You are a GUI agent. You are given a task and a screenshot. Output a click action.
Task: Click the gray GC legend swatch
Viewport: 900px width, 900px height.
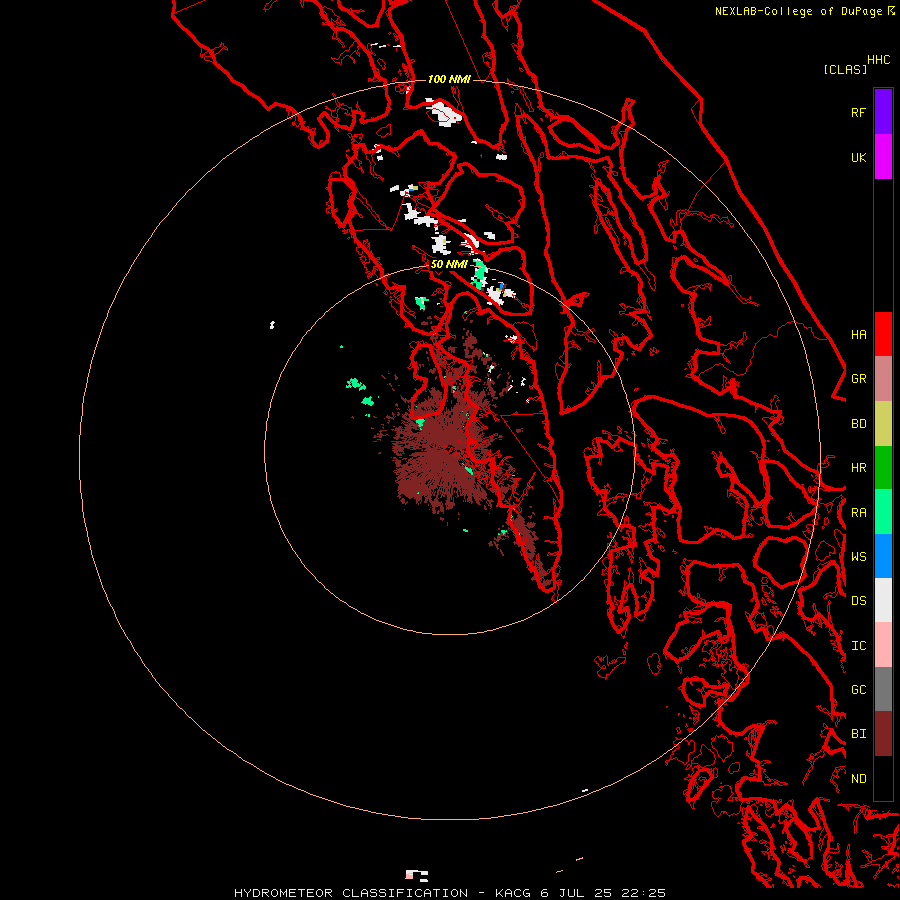click(x=883, y=689)
